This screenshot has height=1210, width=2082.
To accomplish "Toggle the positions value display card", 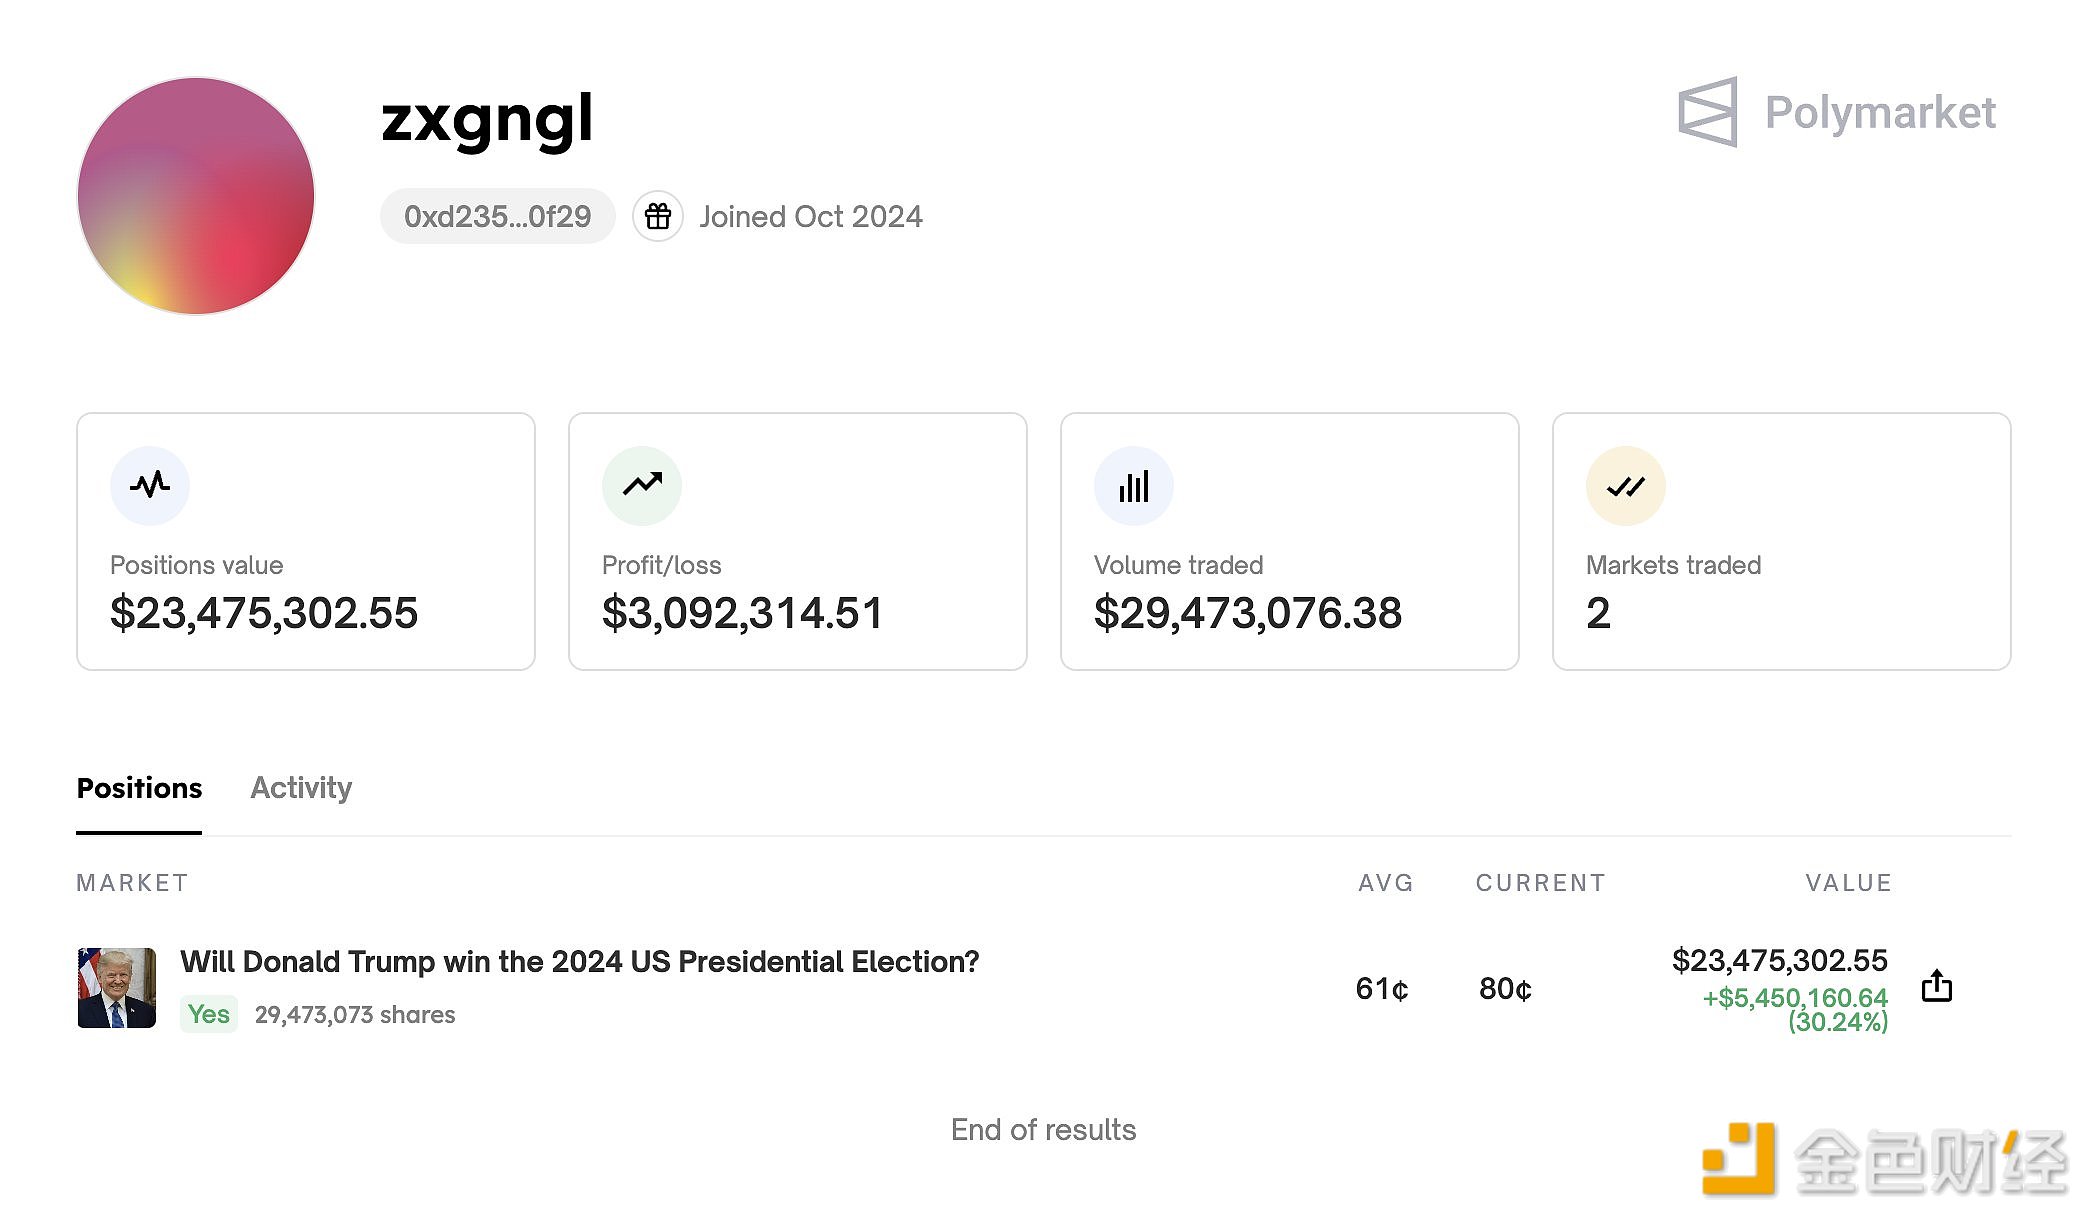I will [x=307, y=542].
